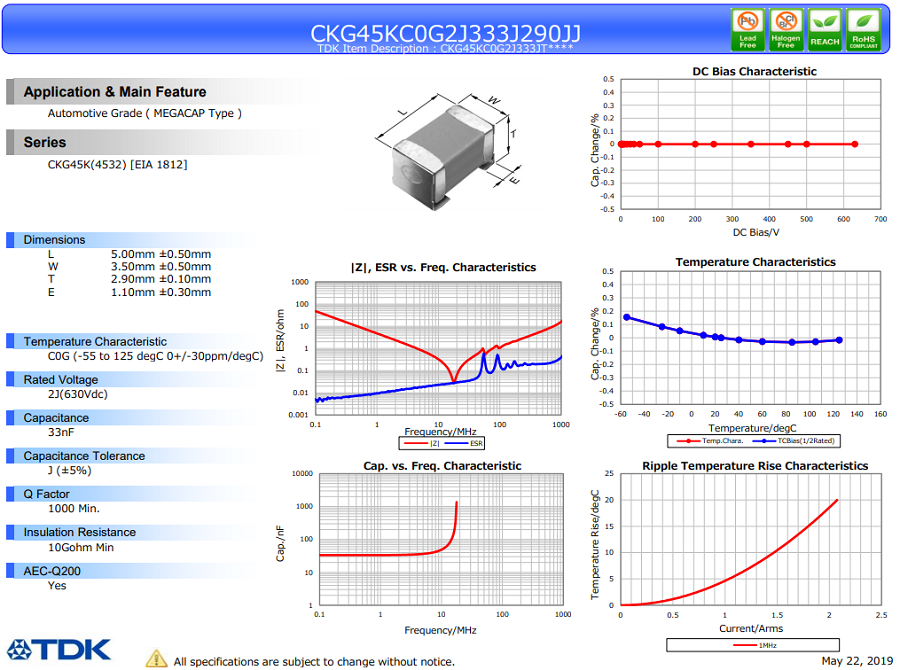The height and width of the screenshot is (670, 900).
Task: Select the 10Gohm Min value
Action: click(80, 548)
